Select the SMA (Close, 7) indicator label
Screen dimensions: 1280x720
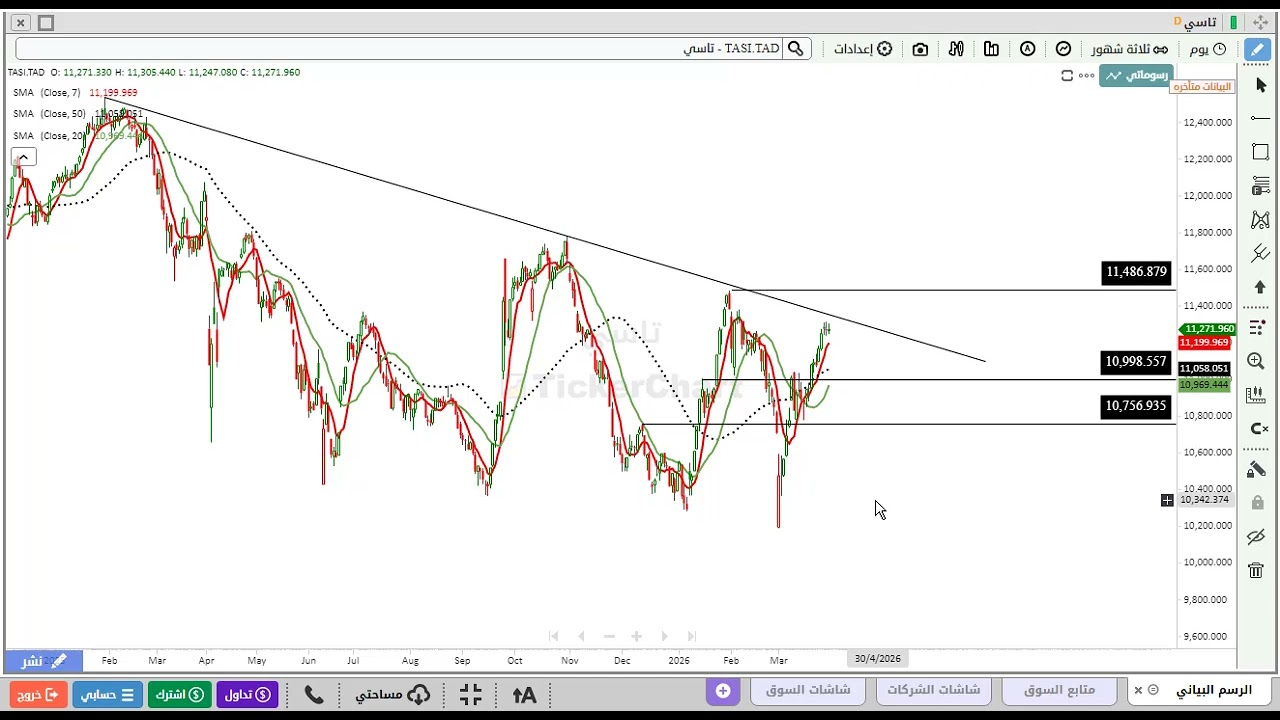[47, 92]
